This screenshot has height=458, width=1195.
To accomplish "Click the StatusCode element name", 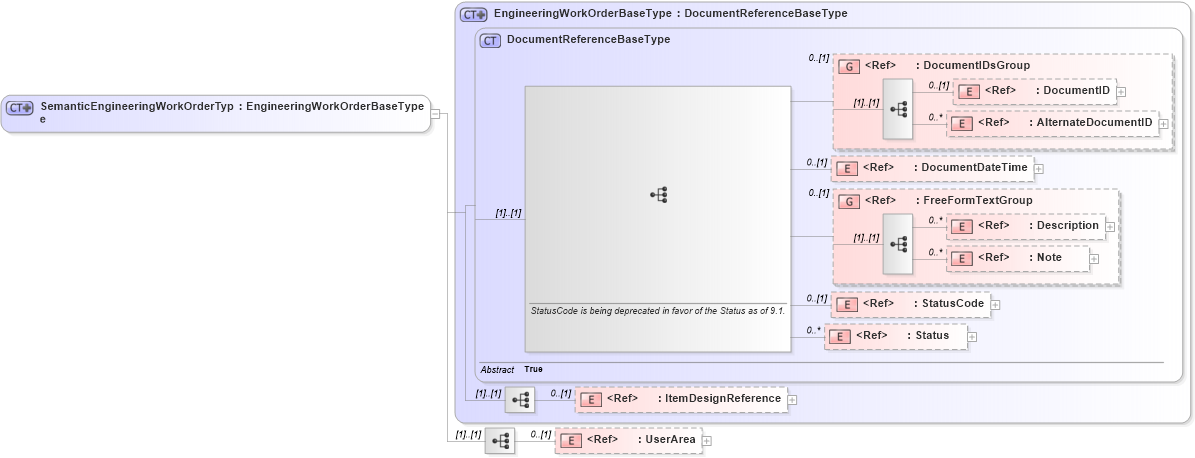I will pos(953,303).
